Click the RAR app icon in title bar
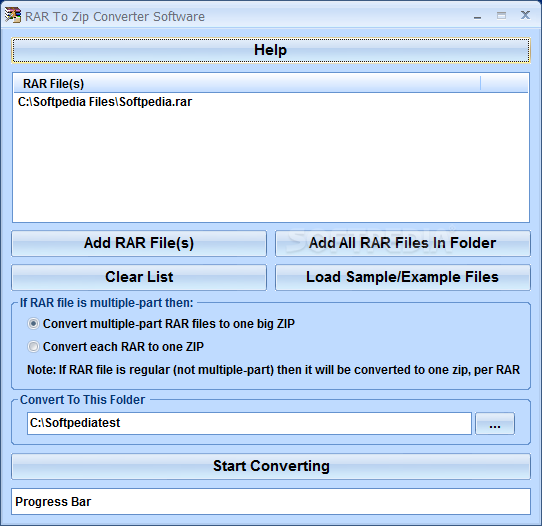Image resolution: width=542 pixels, height=526 pixels. (13, 16)
